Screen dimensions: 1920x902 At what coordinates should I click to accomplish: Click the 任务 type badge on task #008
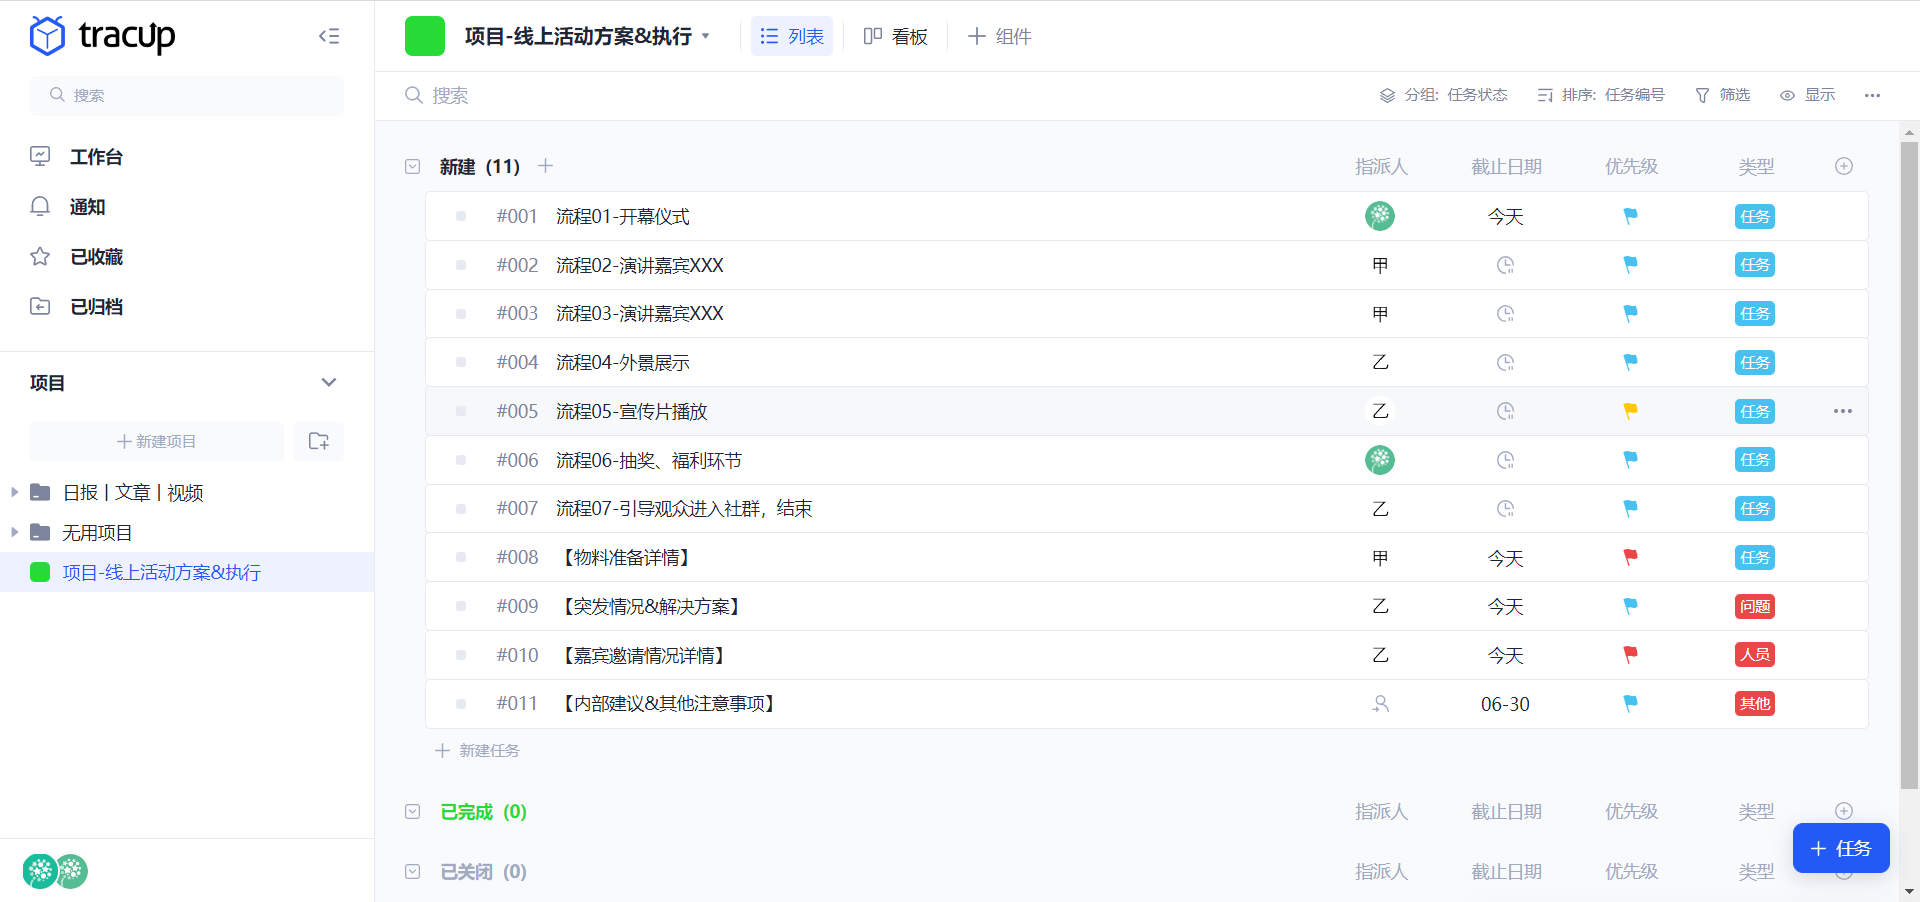click(x=1754, y=557)
